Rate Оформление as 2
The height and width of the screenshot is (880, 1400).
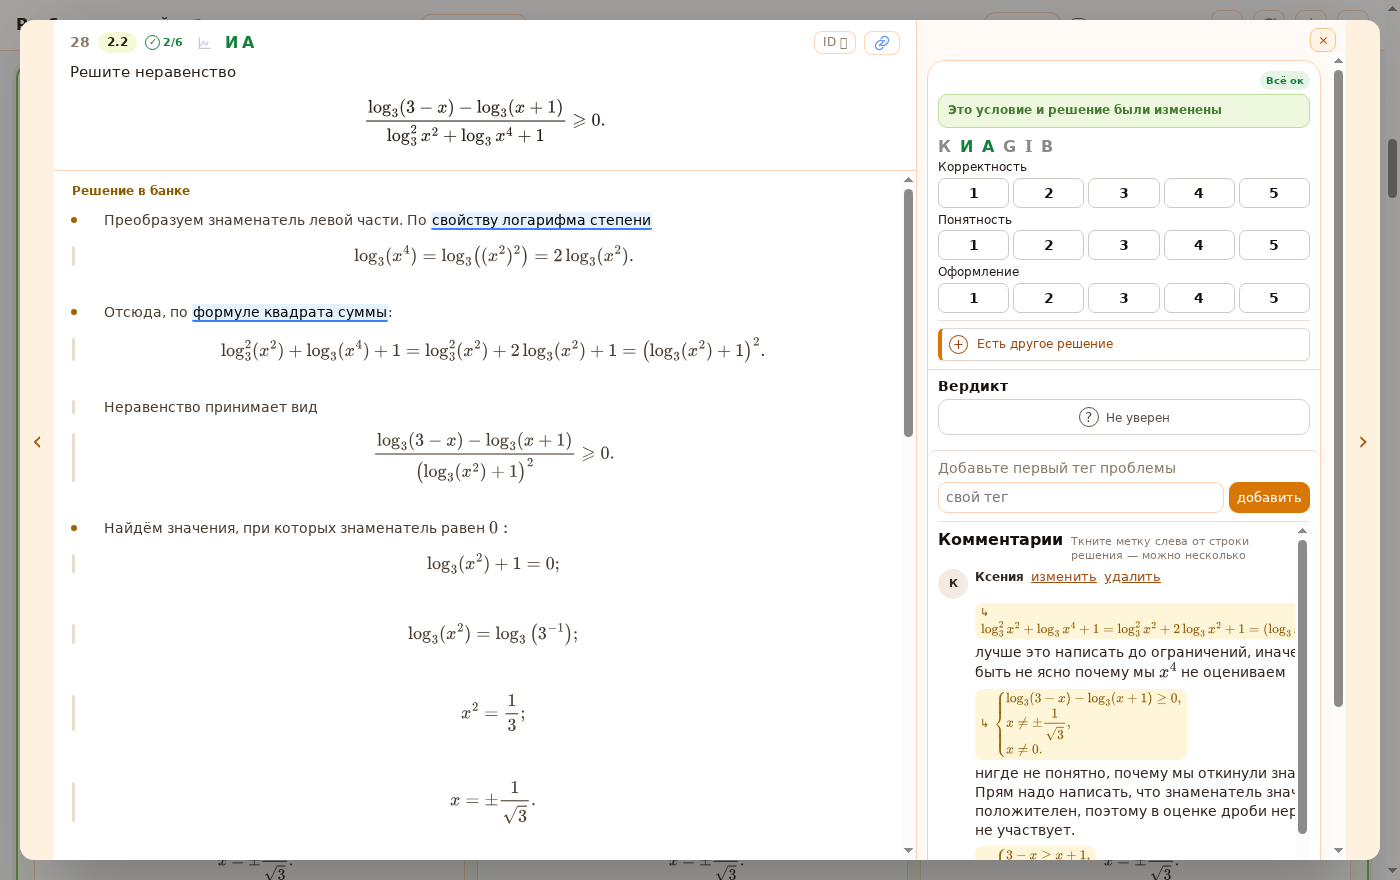click(1048, 298)
